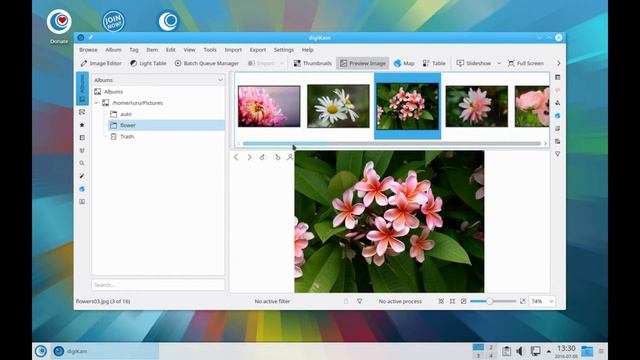640x360 pixels.
Task: Open the Tags sidebar icon below Albums
Action: [x=82, y=112]
